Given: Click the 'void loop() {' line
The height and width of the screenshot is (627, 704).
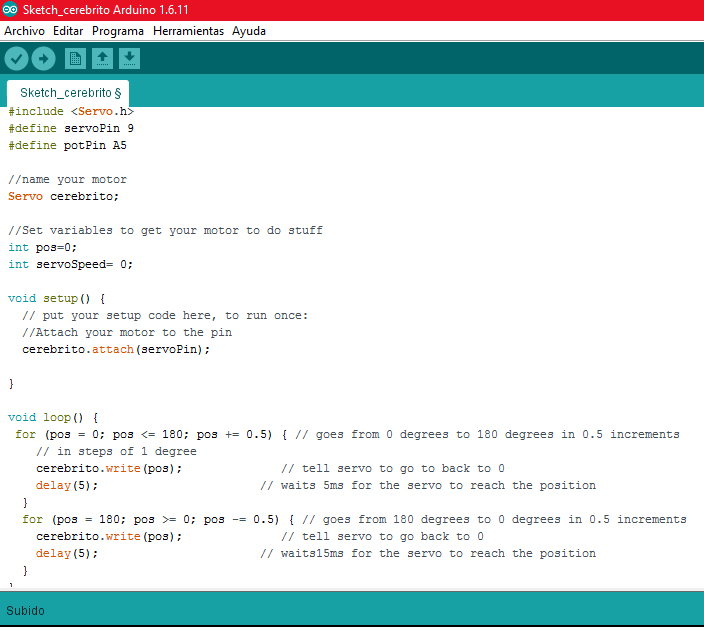Looking at the screenshot, I should point(53,418).
